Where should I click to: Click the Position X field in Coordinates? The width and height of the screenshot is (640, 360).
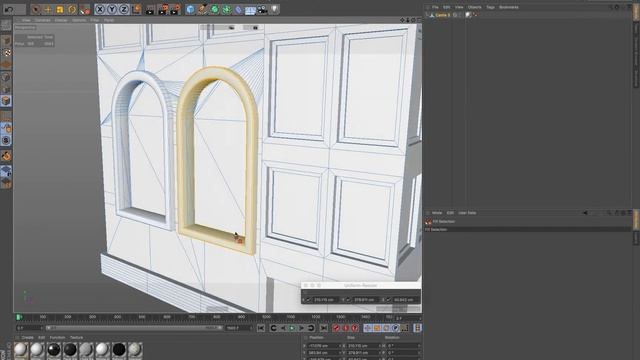(324, 346)
